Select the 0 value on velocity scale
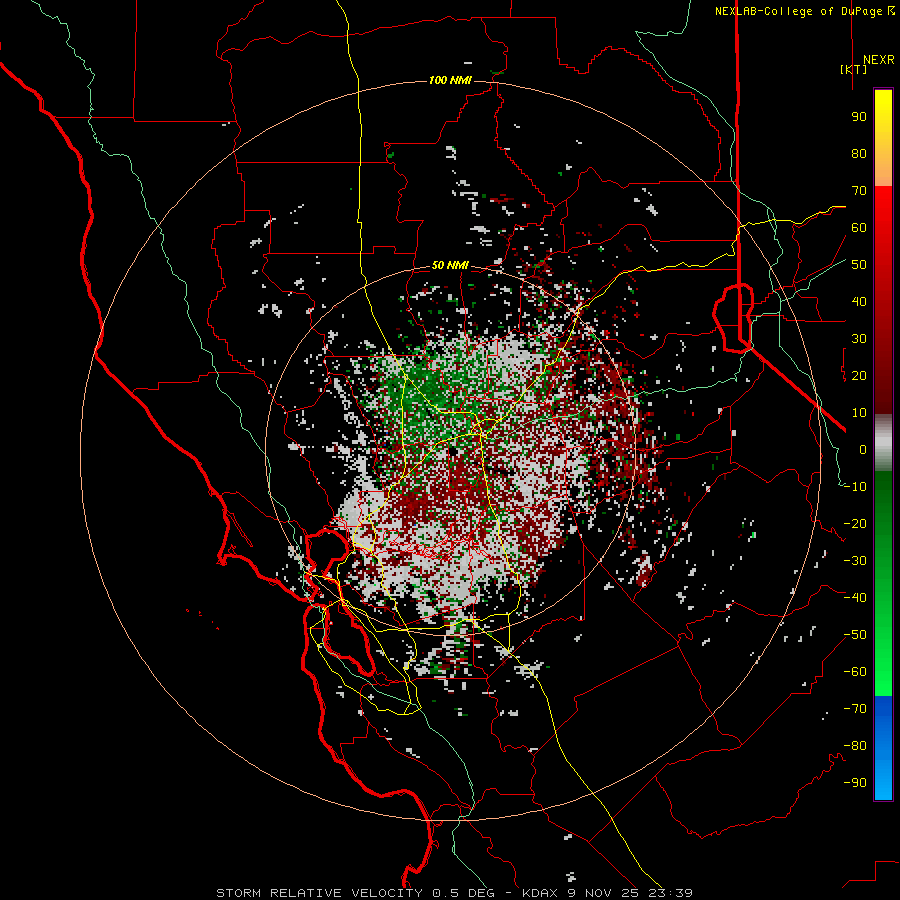The image size is (900, 900). click(x=863, y=450)
